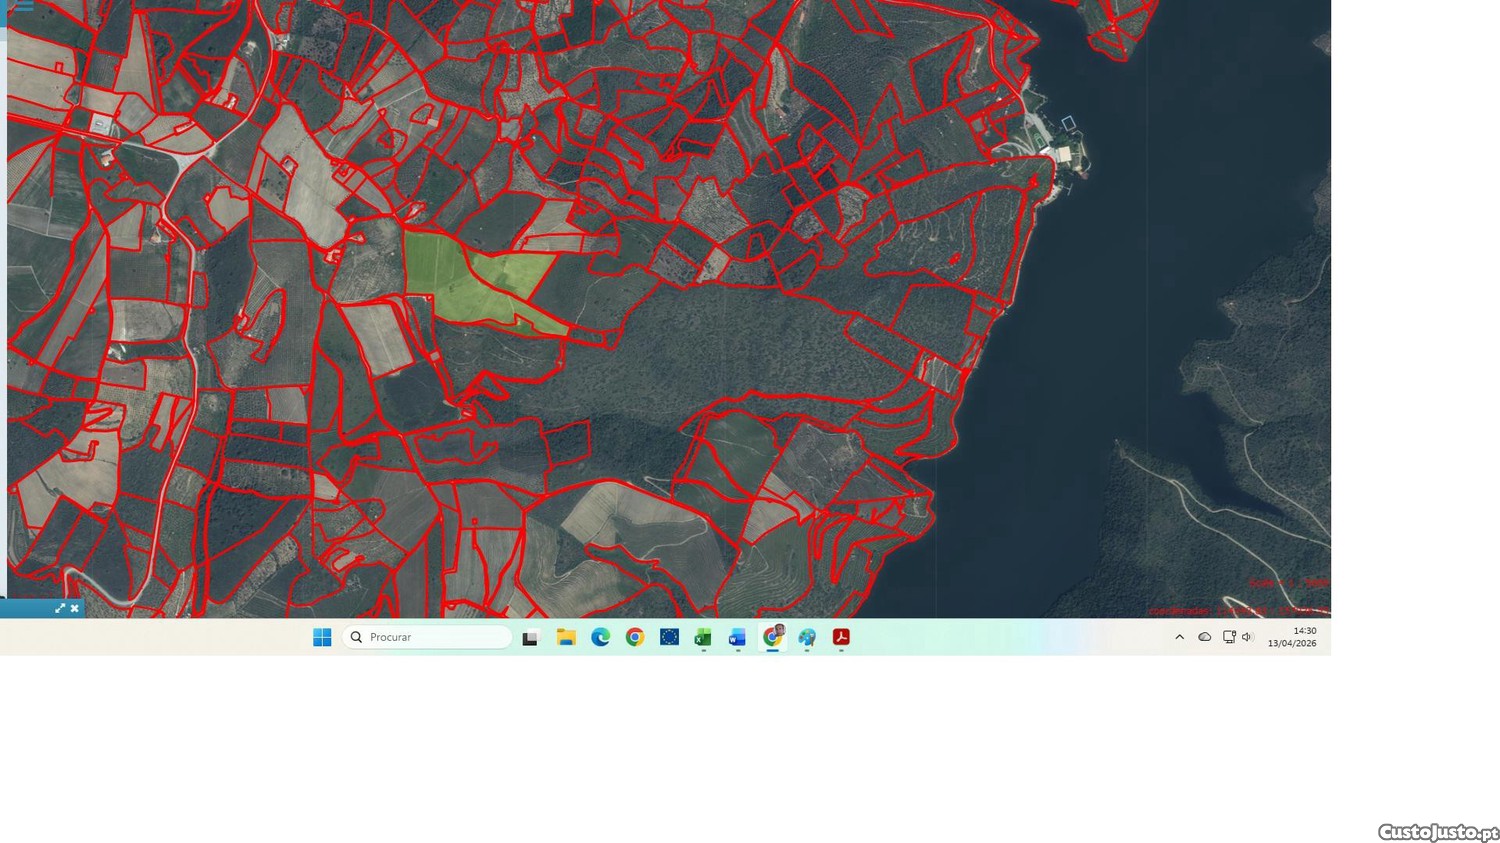Open the hamburger menu on the map
The height and width of the screenshot is (843, 1500).
[21, 6]
